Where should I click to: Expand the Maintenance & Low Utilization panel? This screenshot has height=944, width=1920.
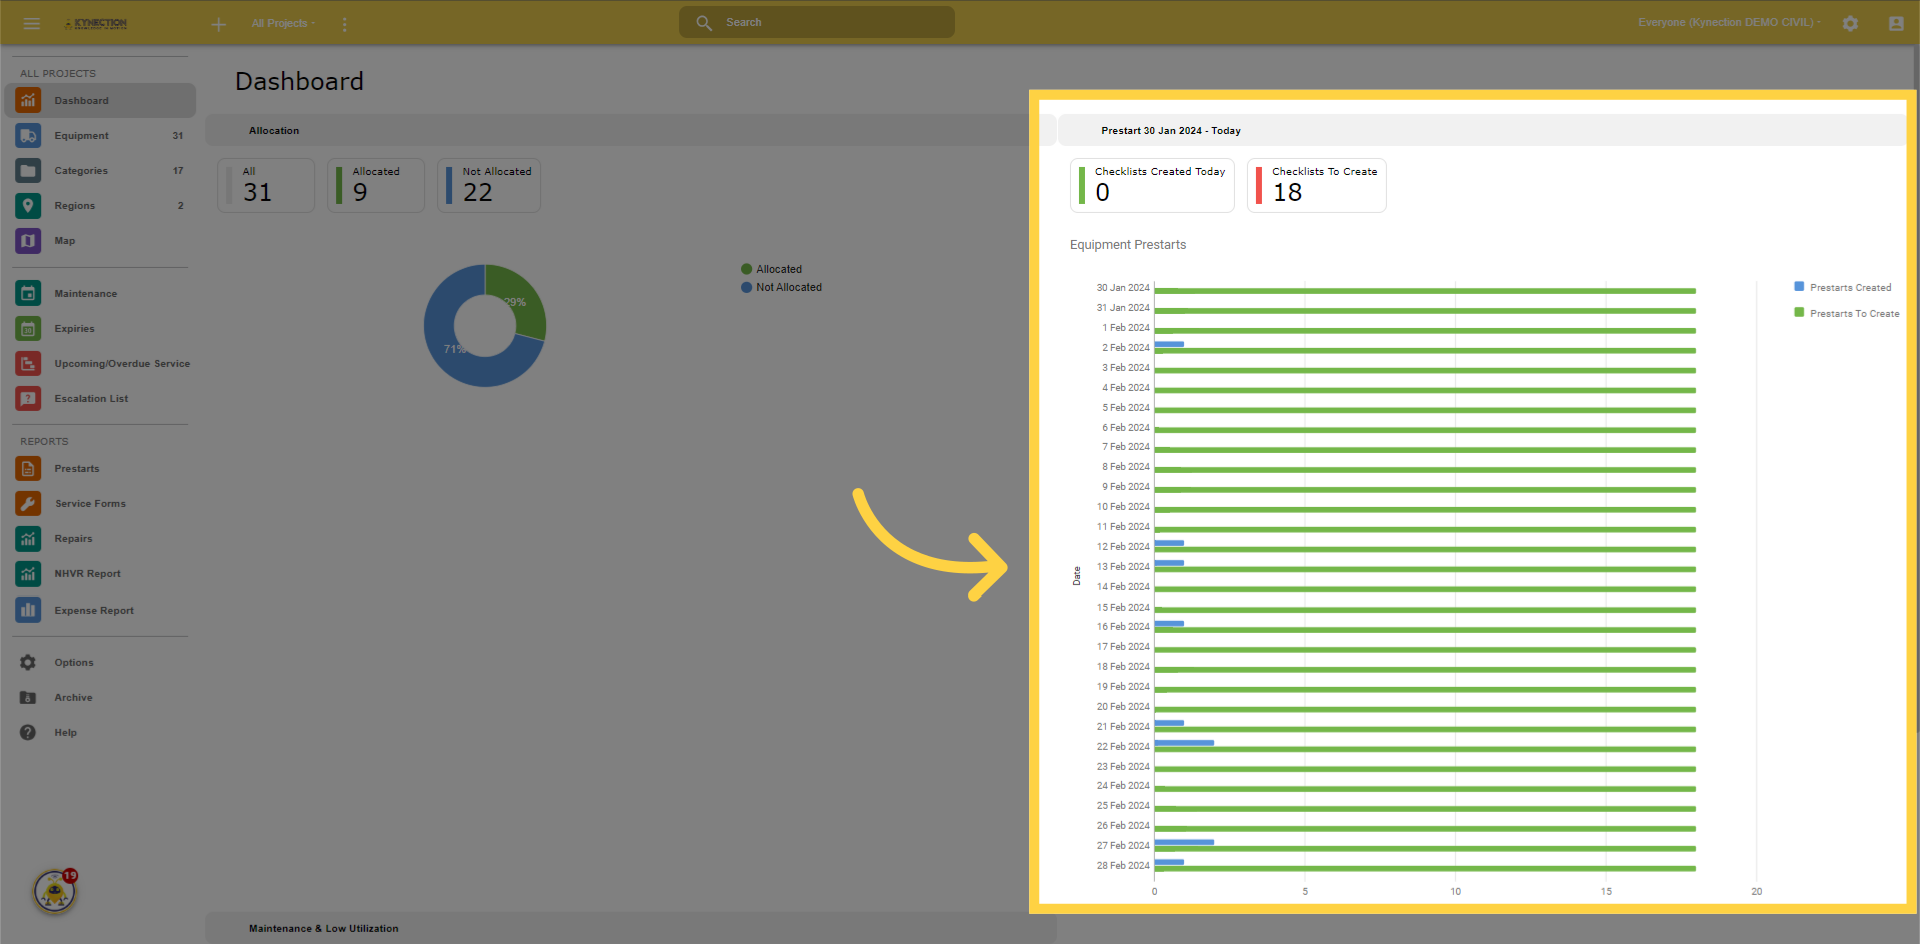click(323, 928)
